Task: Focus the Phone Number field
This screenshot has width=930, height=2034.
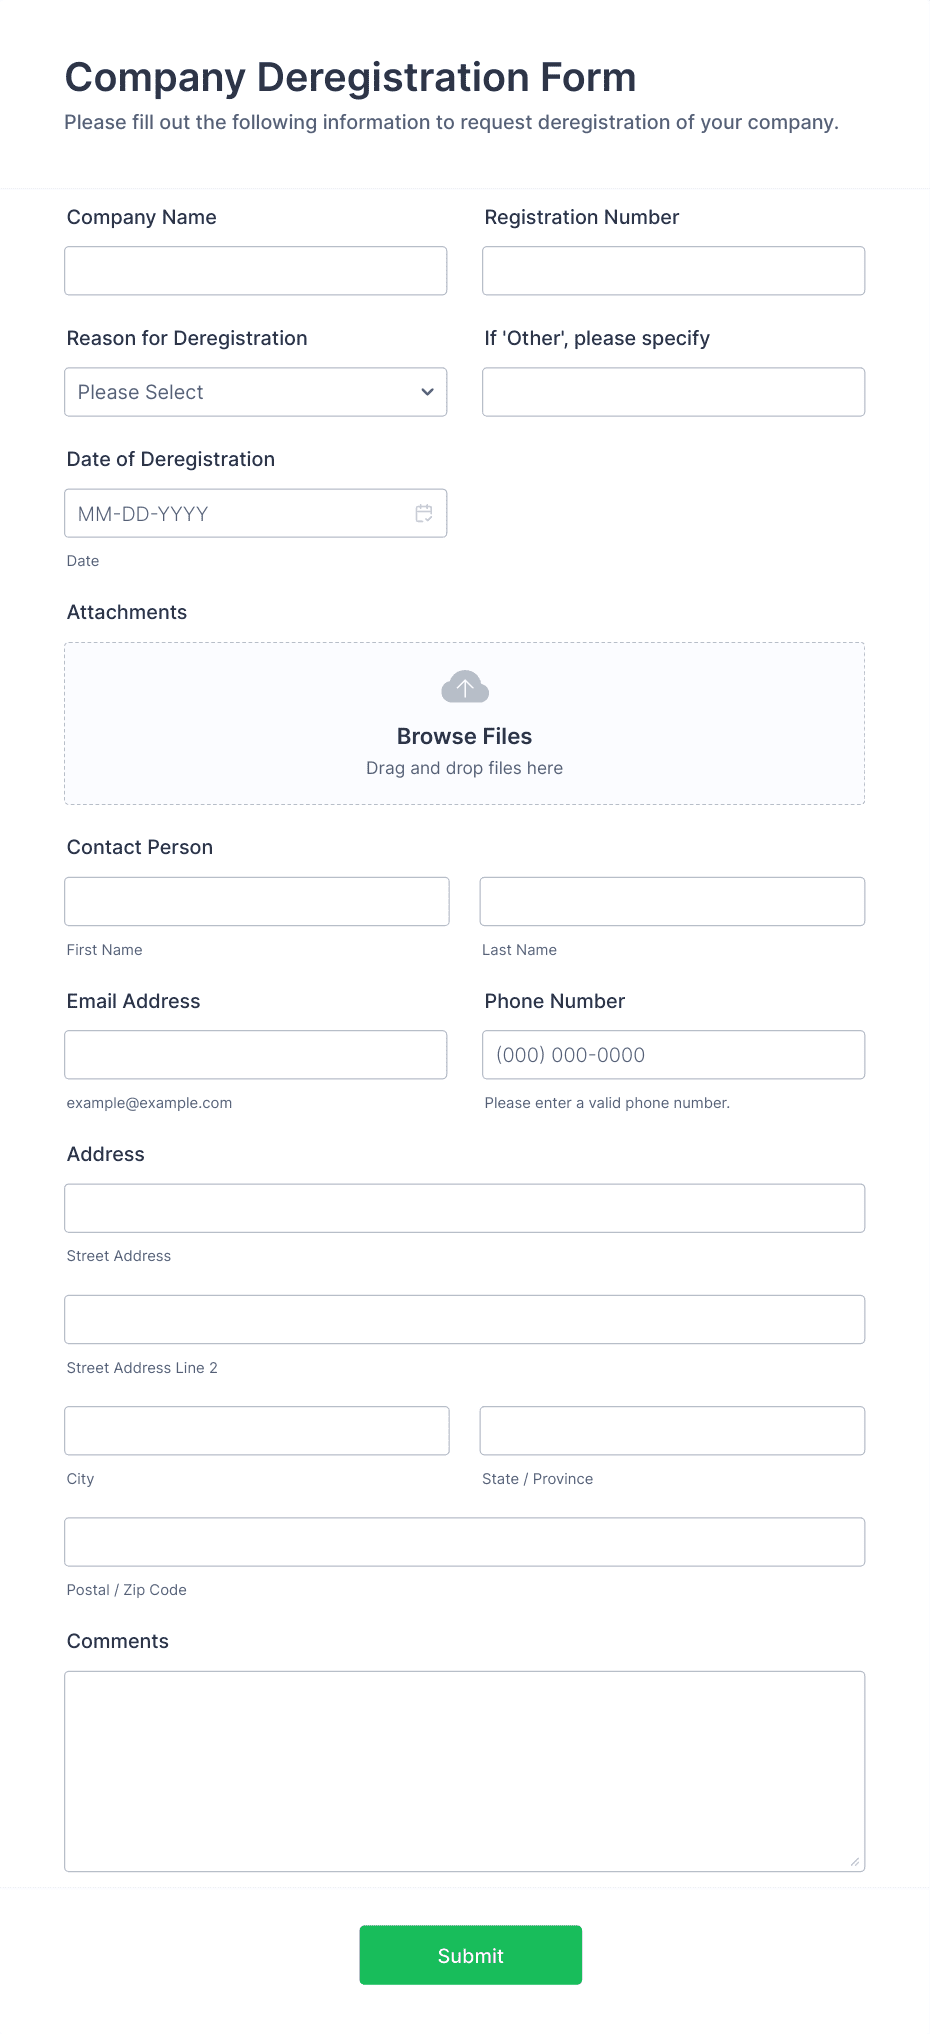Action: pyautogui.click(x=674, y=1055)
